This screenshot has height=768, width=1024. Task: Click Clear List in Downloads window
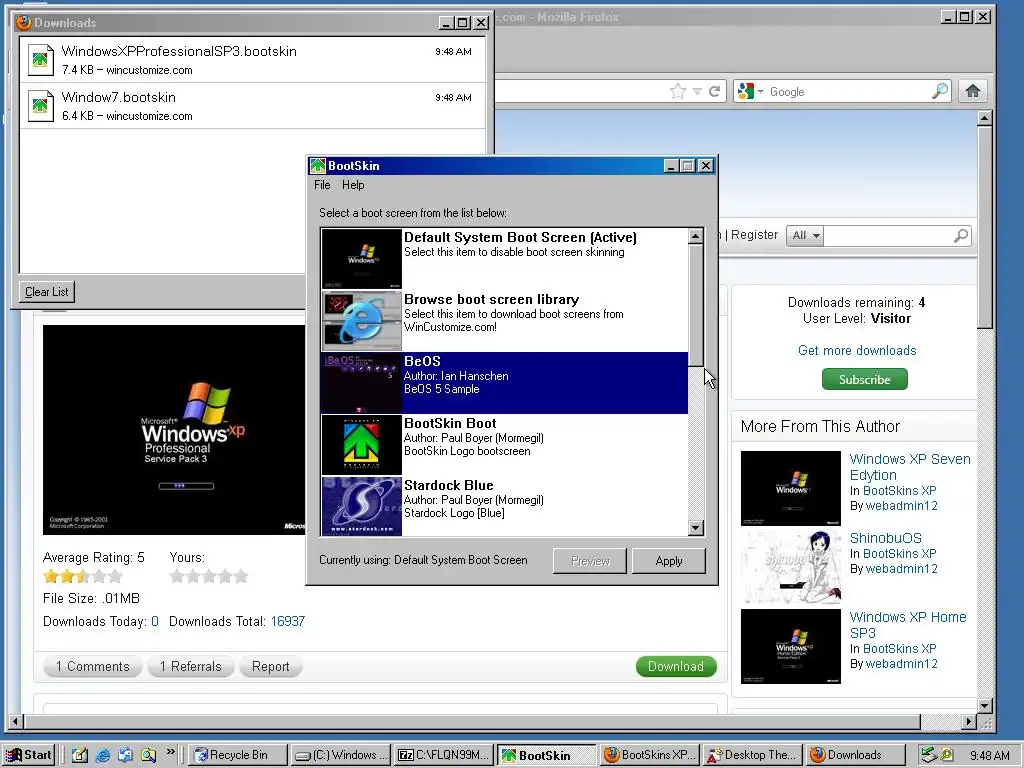point(46,292)
